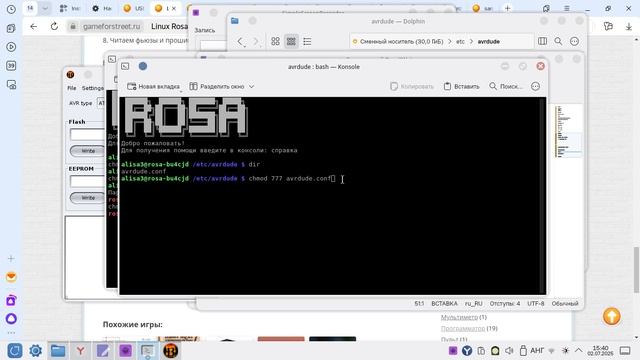Viewport: 640px width, 360px height.
Task: Open the 'Программатор' category link
Action: point(463,328)
